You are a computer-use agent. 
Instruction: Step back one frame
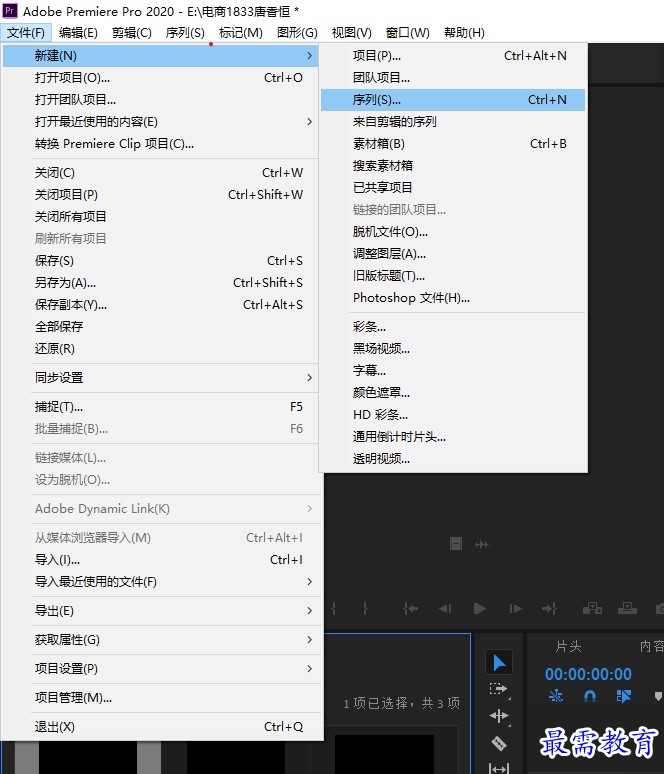[445, 609]
